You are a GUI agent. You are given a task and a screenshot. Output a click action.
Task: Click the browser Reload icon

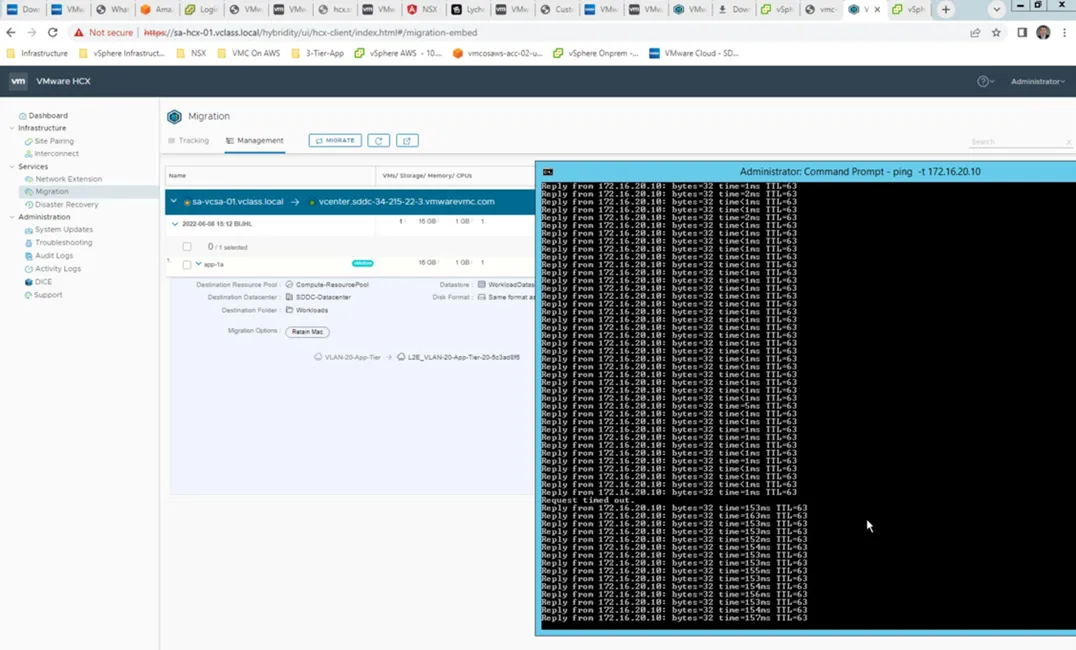pyautogui.click(x=52, y=32)
